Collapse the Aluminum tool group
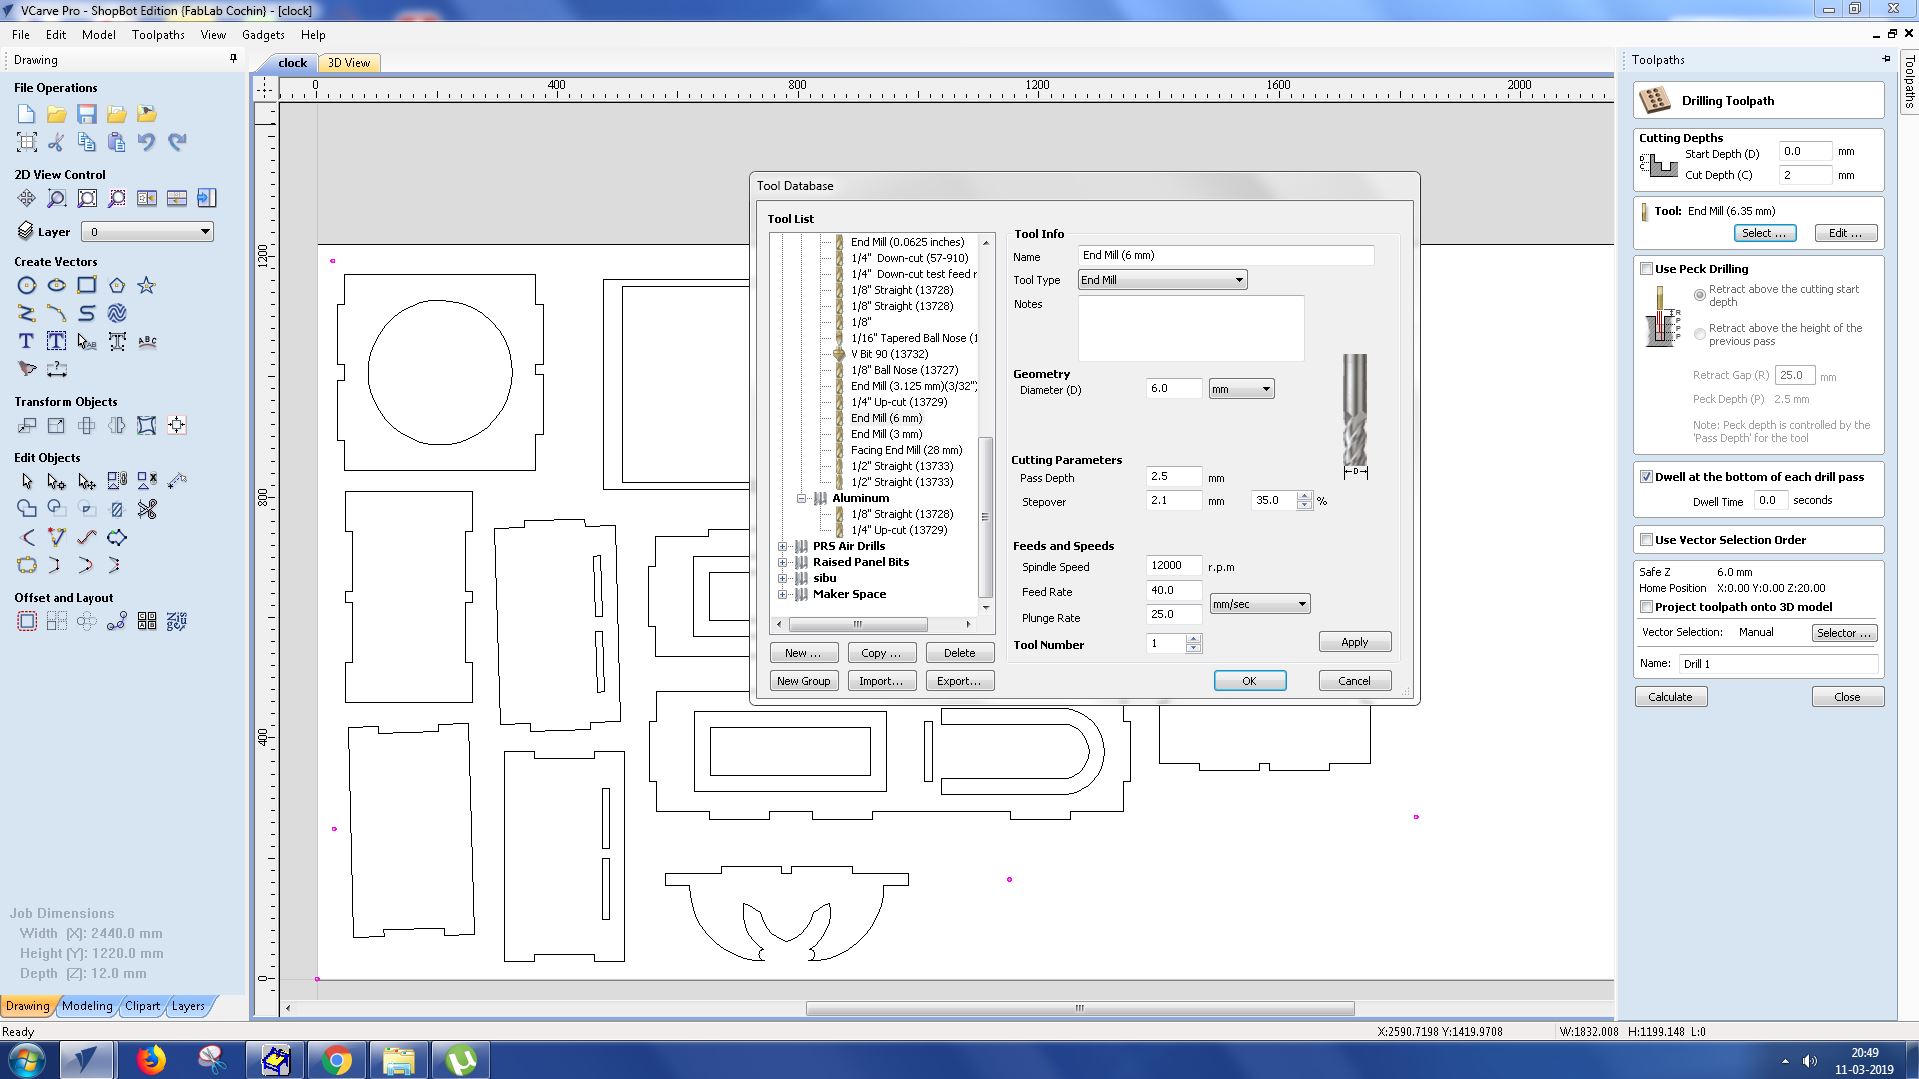Viewport: 1919px width, 1079px height. coord(802,498)
